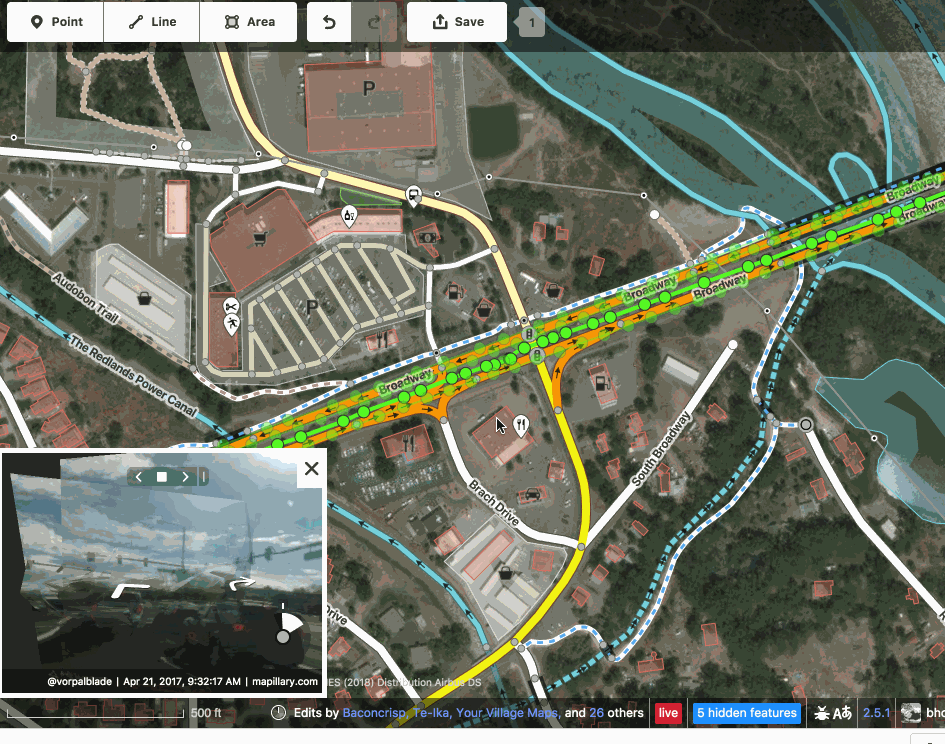
Task: Select the Point drawing tool
Action: [55, 22]
